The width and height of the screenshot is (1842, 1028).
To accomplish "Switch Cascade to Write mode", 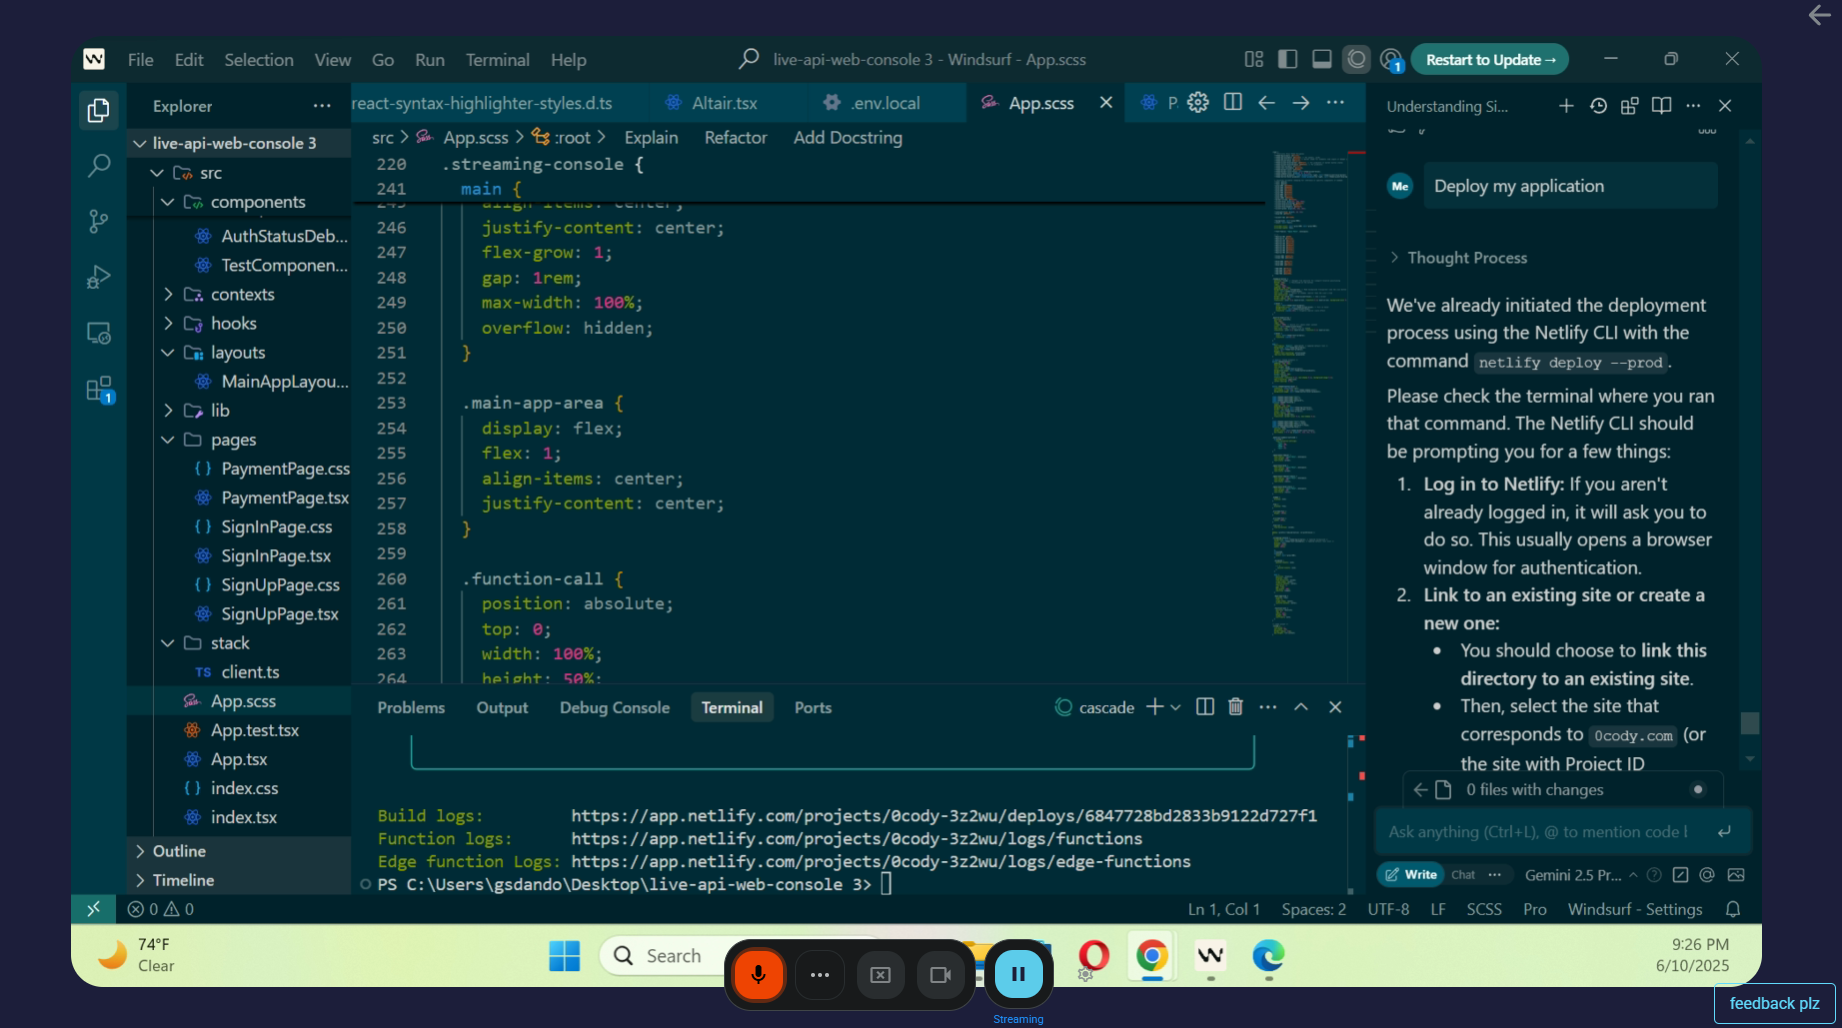I will coord(1411,875).
